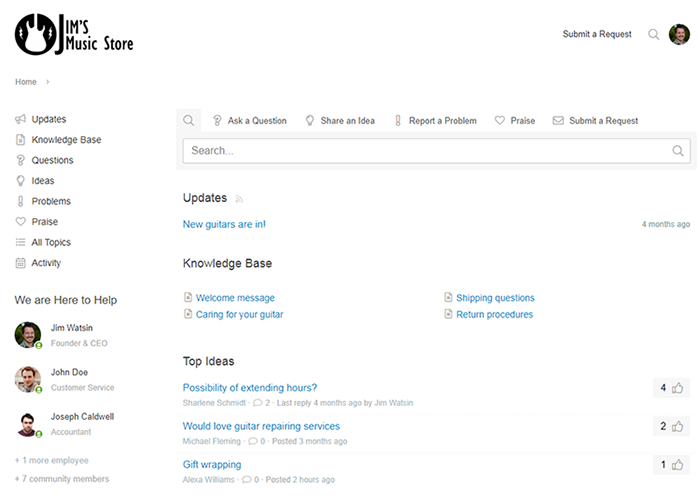Click into the main Search input field

425,151
